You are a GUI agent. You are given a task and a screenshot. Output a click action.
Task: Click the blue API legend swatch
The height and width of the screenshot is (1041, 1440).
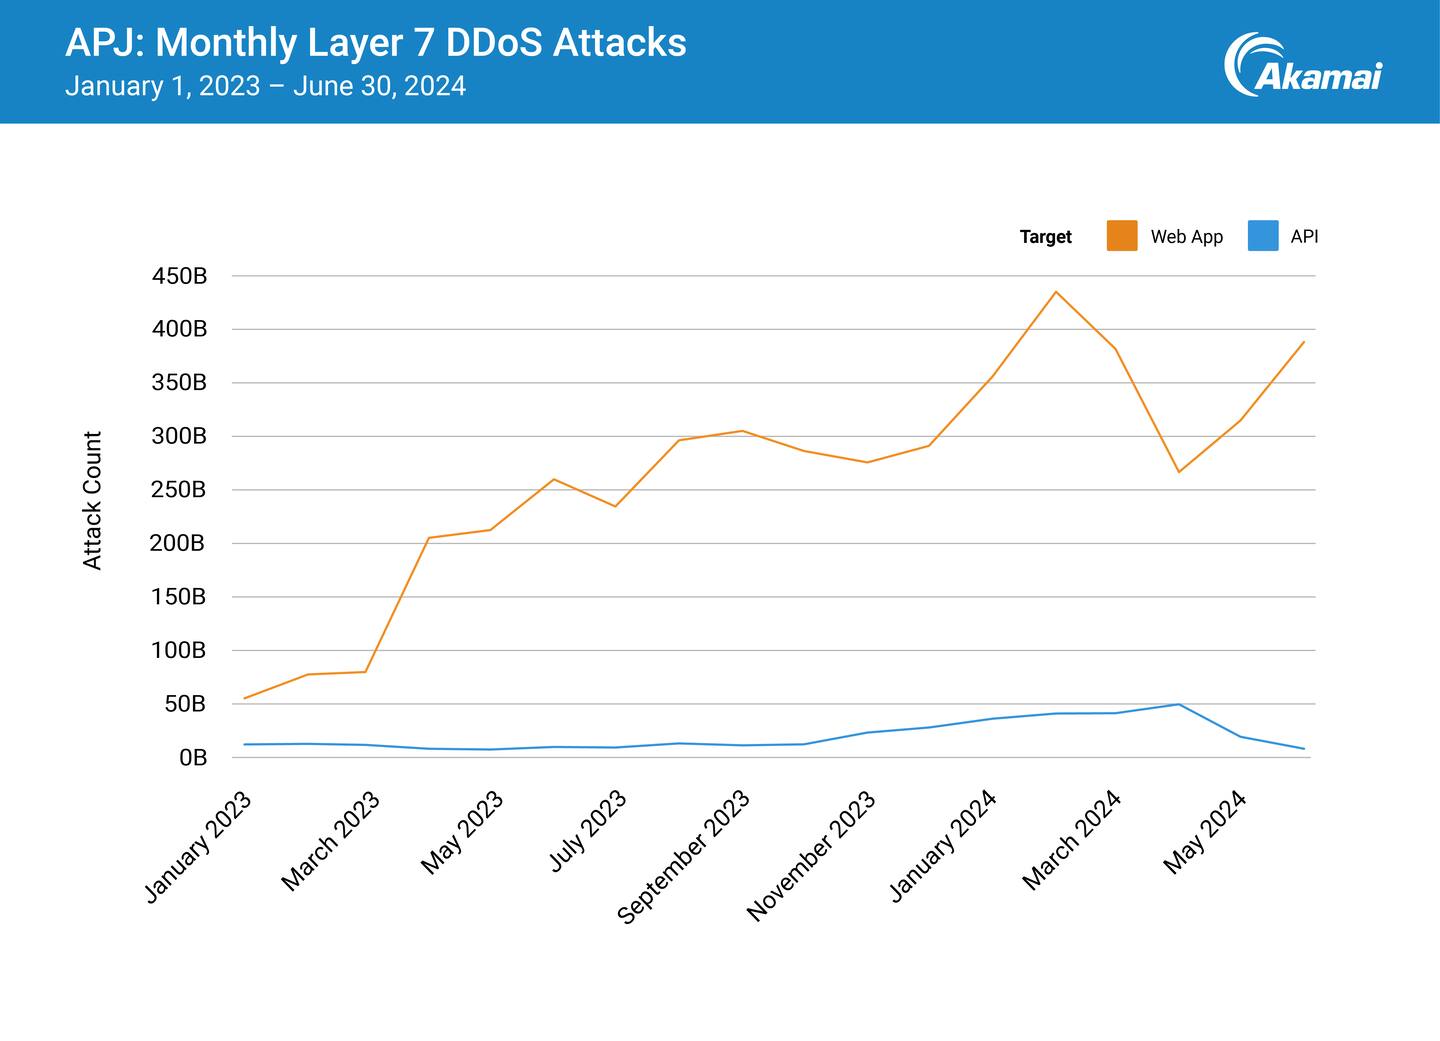point(1263,236)
